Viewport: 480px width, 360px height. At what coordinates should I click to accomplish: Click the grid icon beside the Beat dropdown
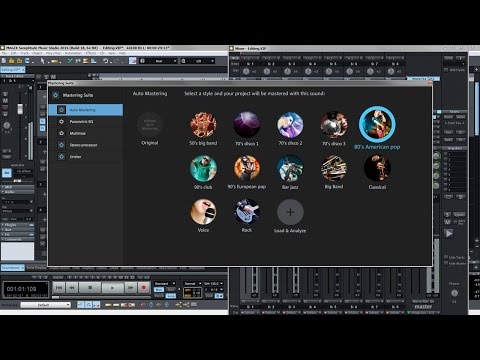pos(142,61)
